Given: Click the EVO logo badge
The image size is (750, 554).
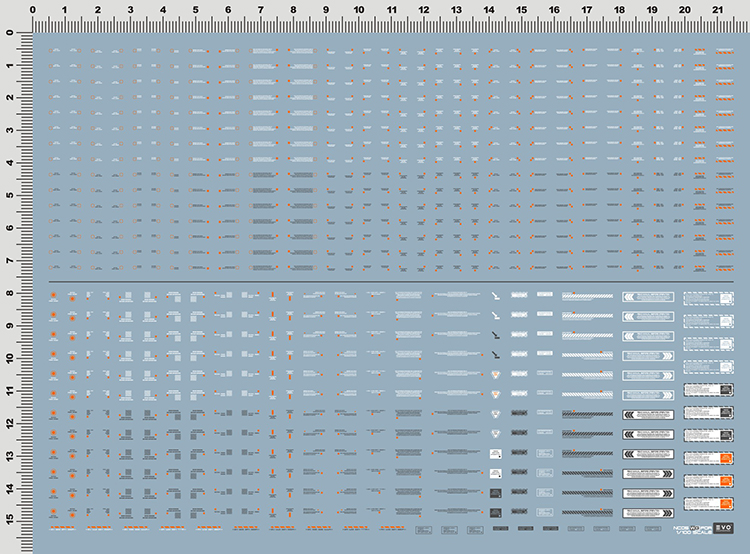Looking at the screenshot, I should [x=723, y=528].
